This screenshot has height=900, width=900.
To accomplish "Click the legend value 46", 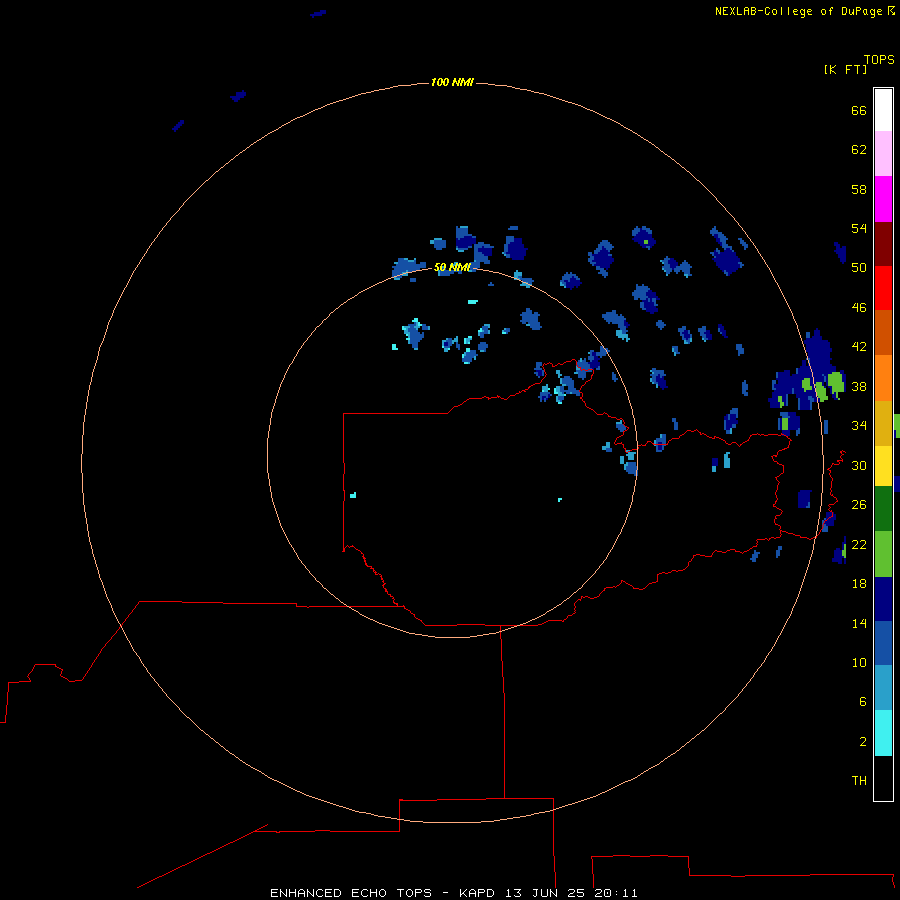I will 859,308.
